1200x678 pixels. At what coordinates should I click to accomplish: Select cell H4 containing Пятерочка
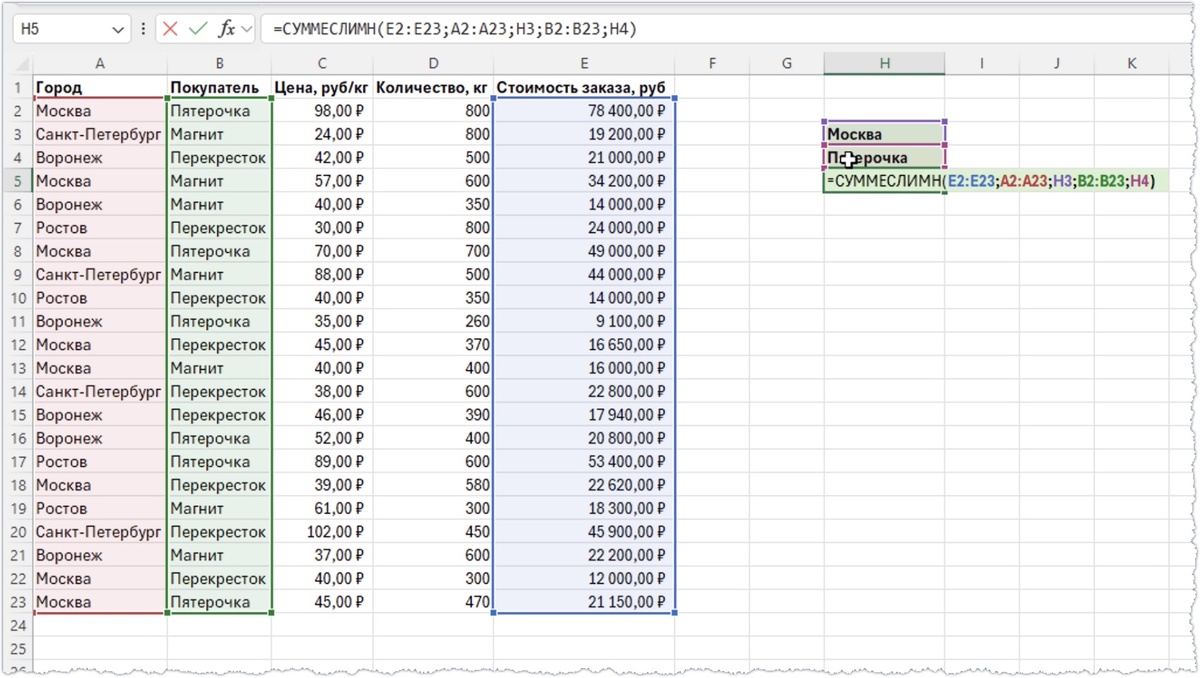click(885, 158)
